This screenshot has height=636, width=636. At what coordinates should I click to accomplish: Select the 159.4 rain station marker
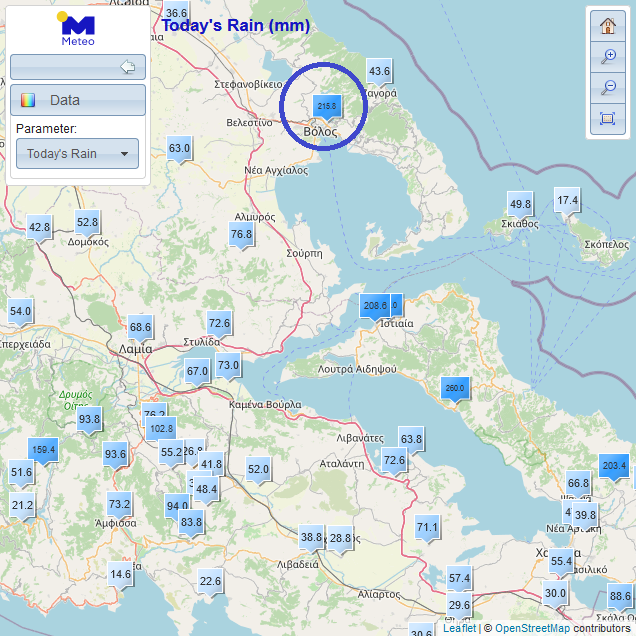tap(43, 450)
